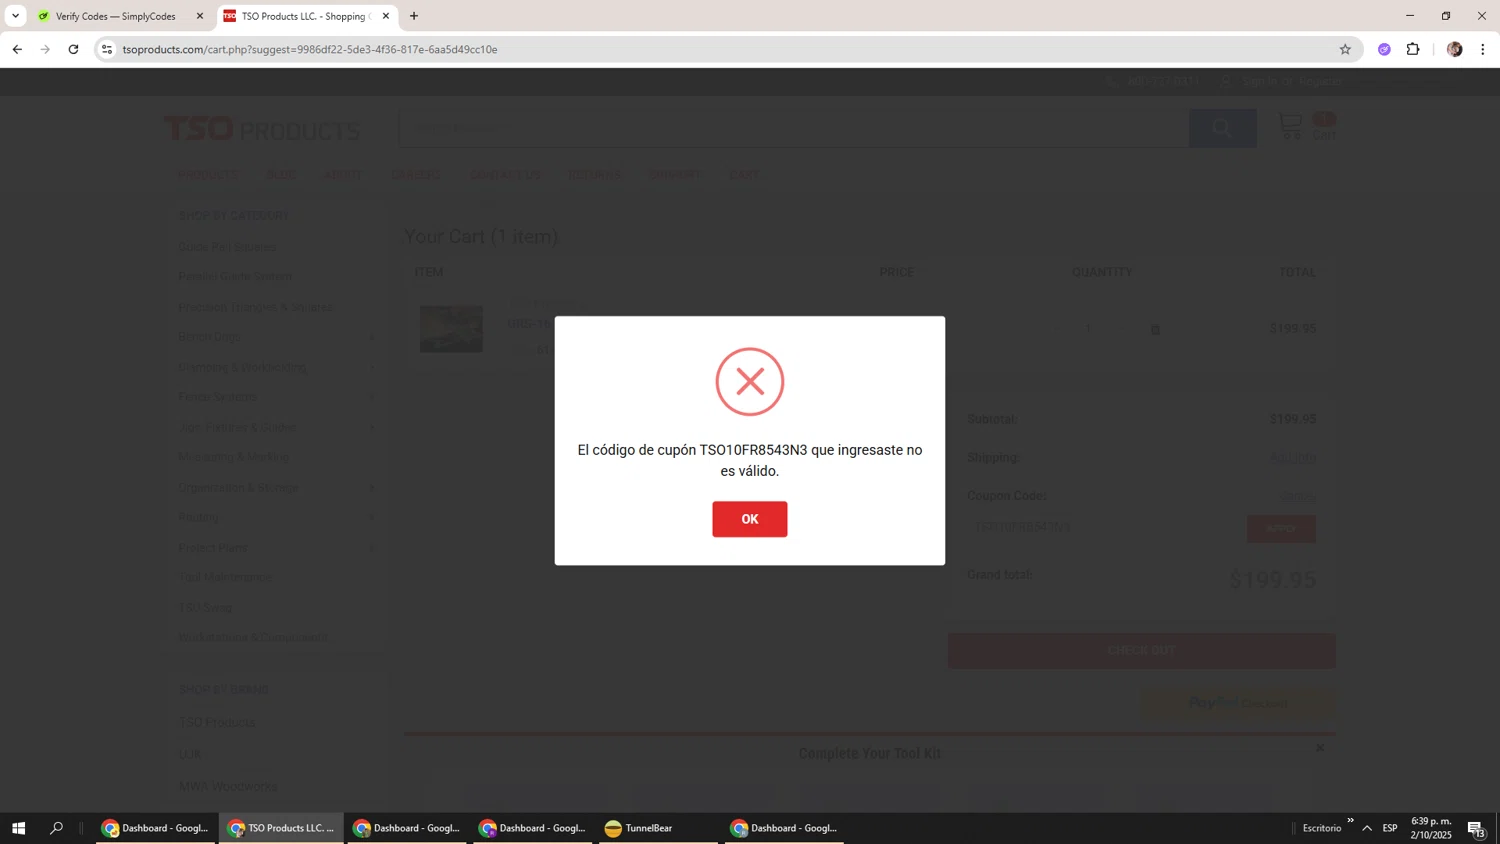Click the TSO Products logo
The width and height of the screenshot is (1500, 844).
[x=262, y=129]
